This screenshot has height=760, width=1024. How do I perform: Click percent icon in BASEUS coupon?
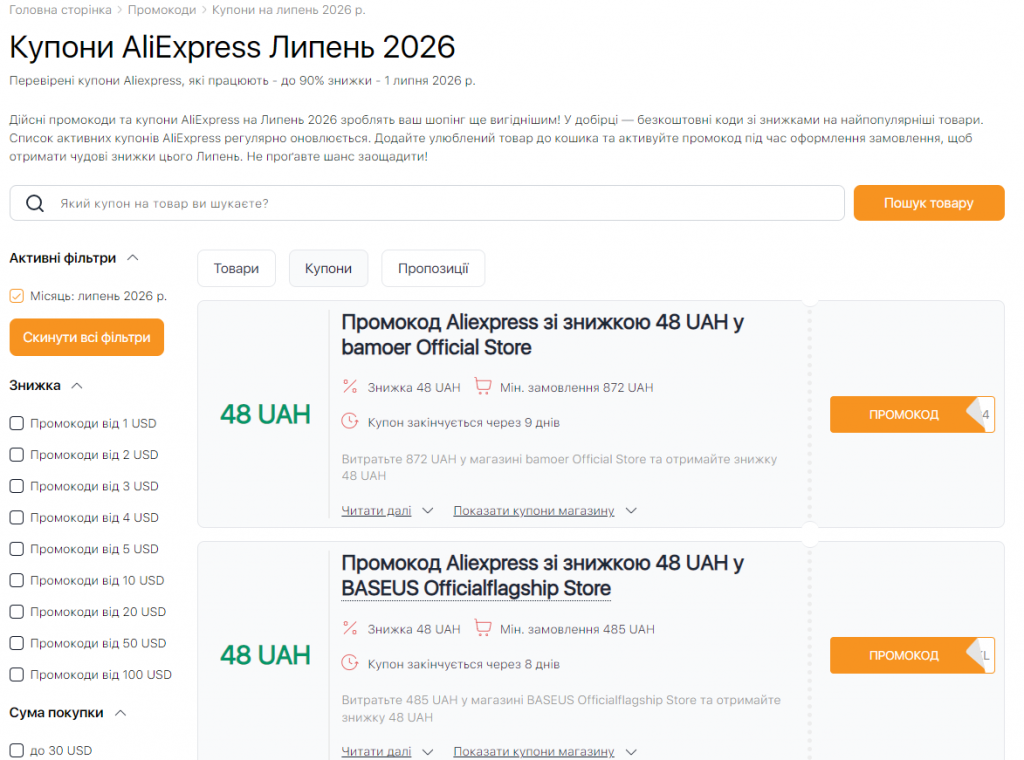pyautogui.click(x=350, y=628)
